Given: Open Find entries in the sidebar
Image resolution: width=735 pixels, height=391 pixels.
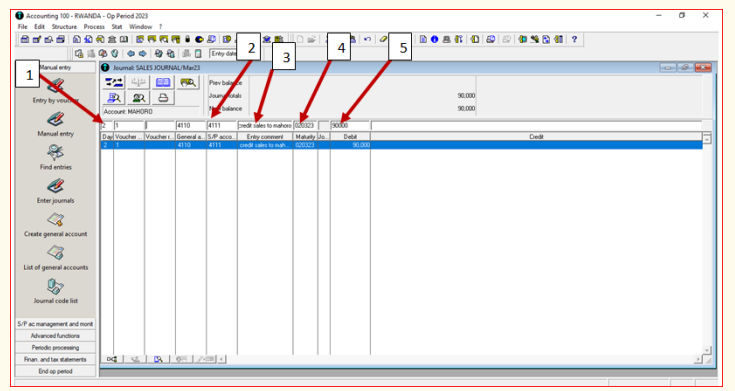Looking at the screenshot, I should pyautogui.click(x=55, y=158).
